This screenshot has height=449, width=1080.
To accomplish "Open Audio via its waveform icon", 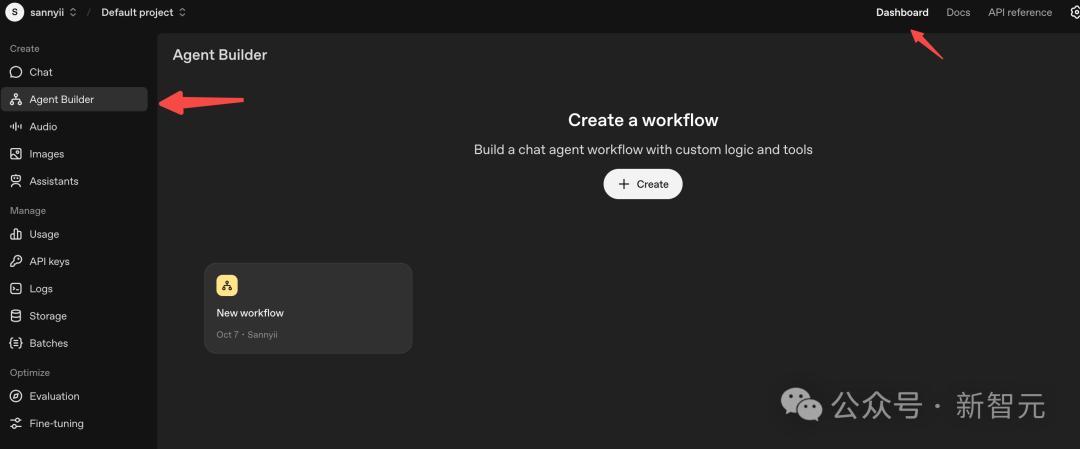I will (16, 127).
